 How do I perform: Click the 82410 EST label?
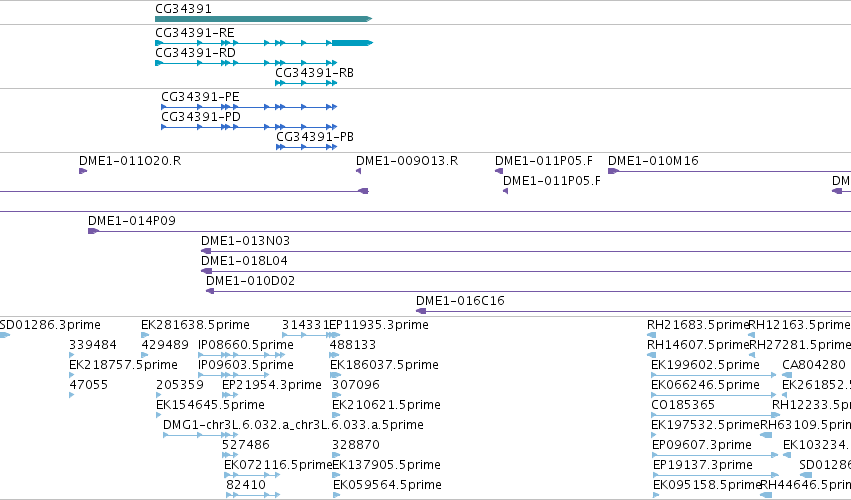[246, 485]
